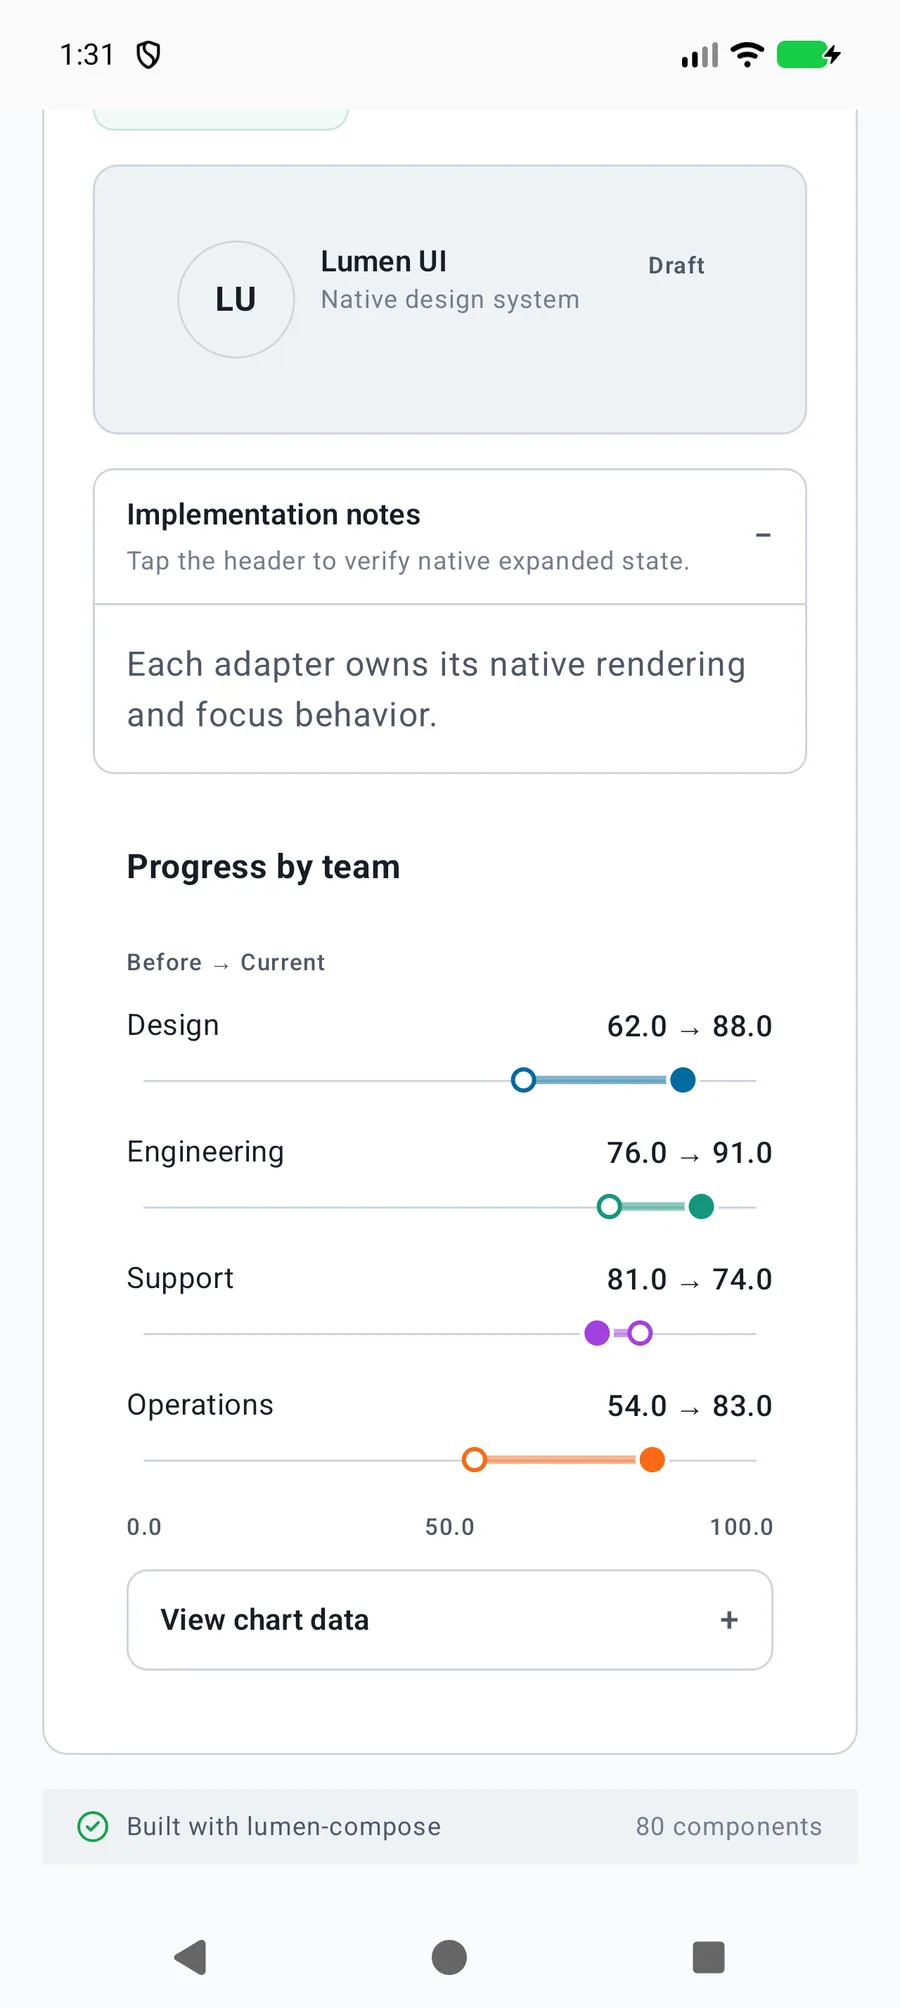Image resolution: width=900 pixels, height=2008 pixels.
Task: Expand View chart data with the plus icon
Action: tap(729, 1620)
